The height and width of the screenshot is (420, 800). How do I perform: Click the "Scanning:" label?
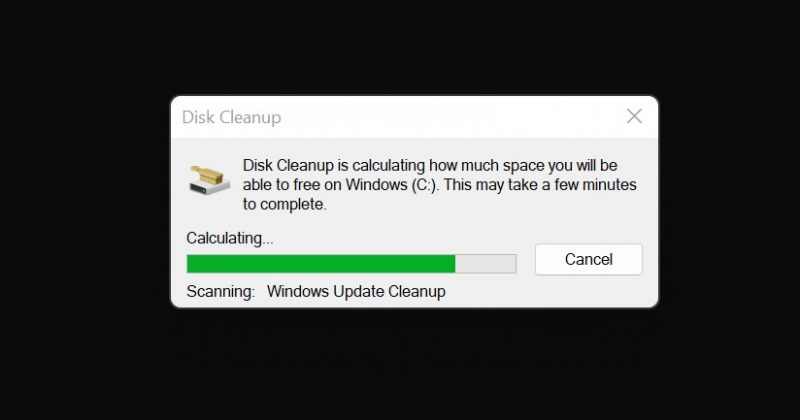coord(220,291)
